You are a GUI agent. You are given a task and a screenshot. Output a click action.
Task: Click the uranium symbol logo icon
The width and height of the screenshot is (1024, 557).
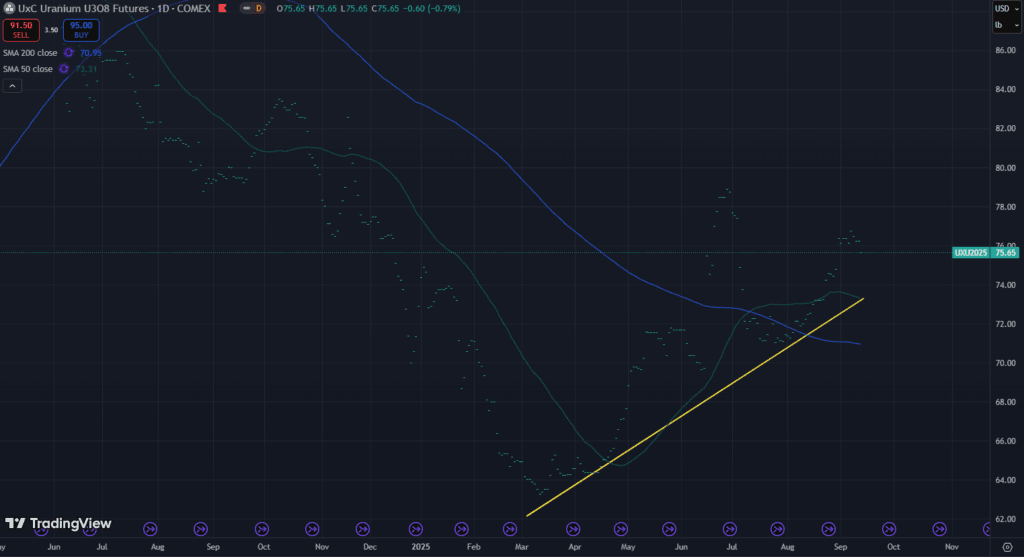coord(8,9)
